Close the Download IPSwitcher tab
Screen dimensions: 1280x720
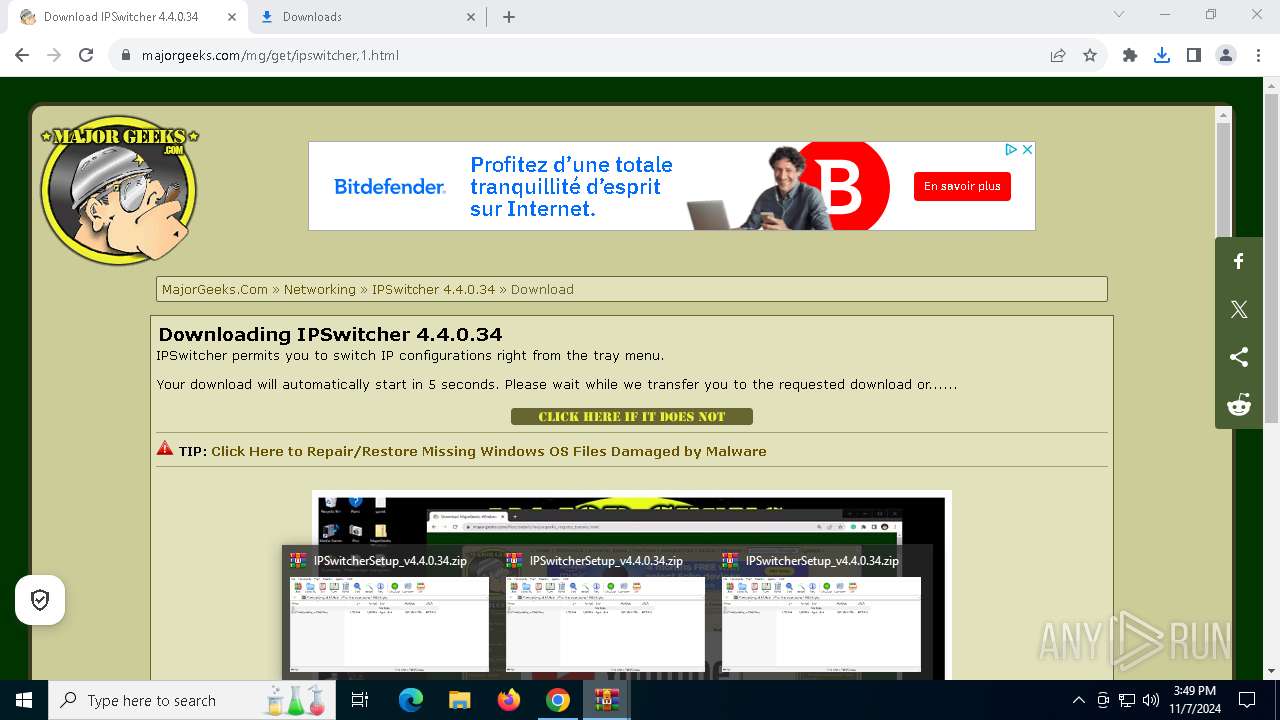(232, 17)
